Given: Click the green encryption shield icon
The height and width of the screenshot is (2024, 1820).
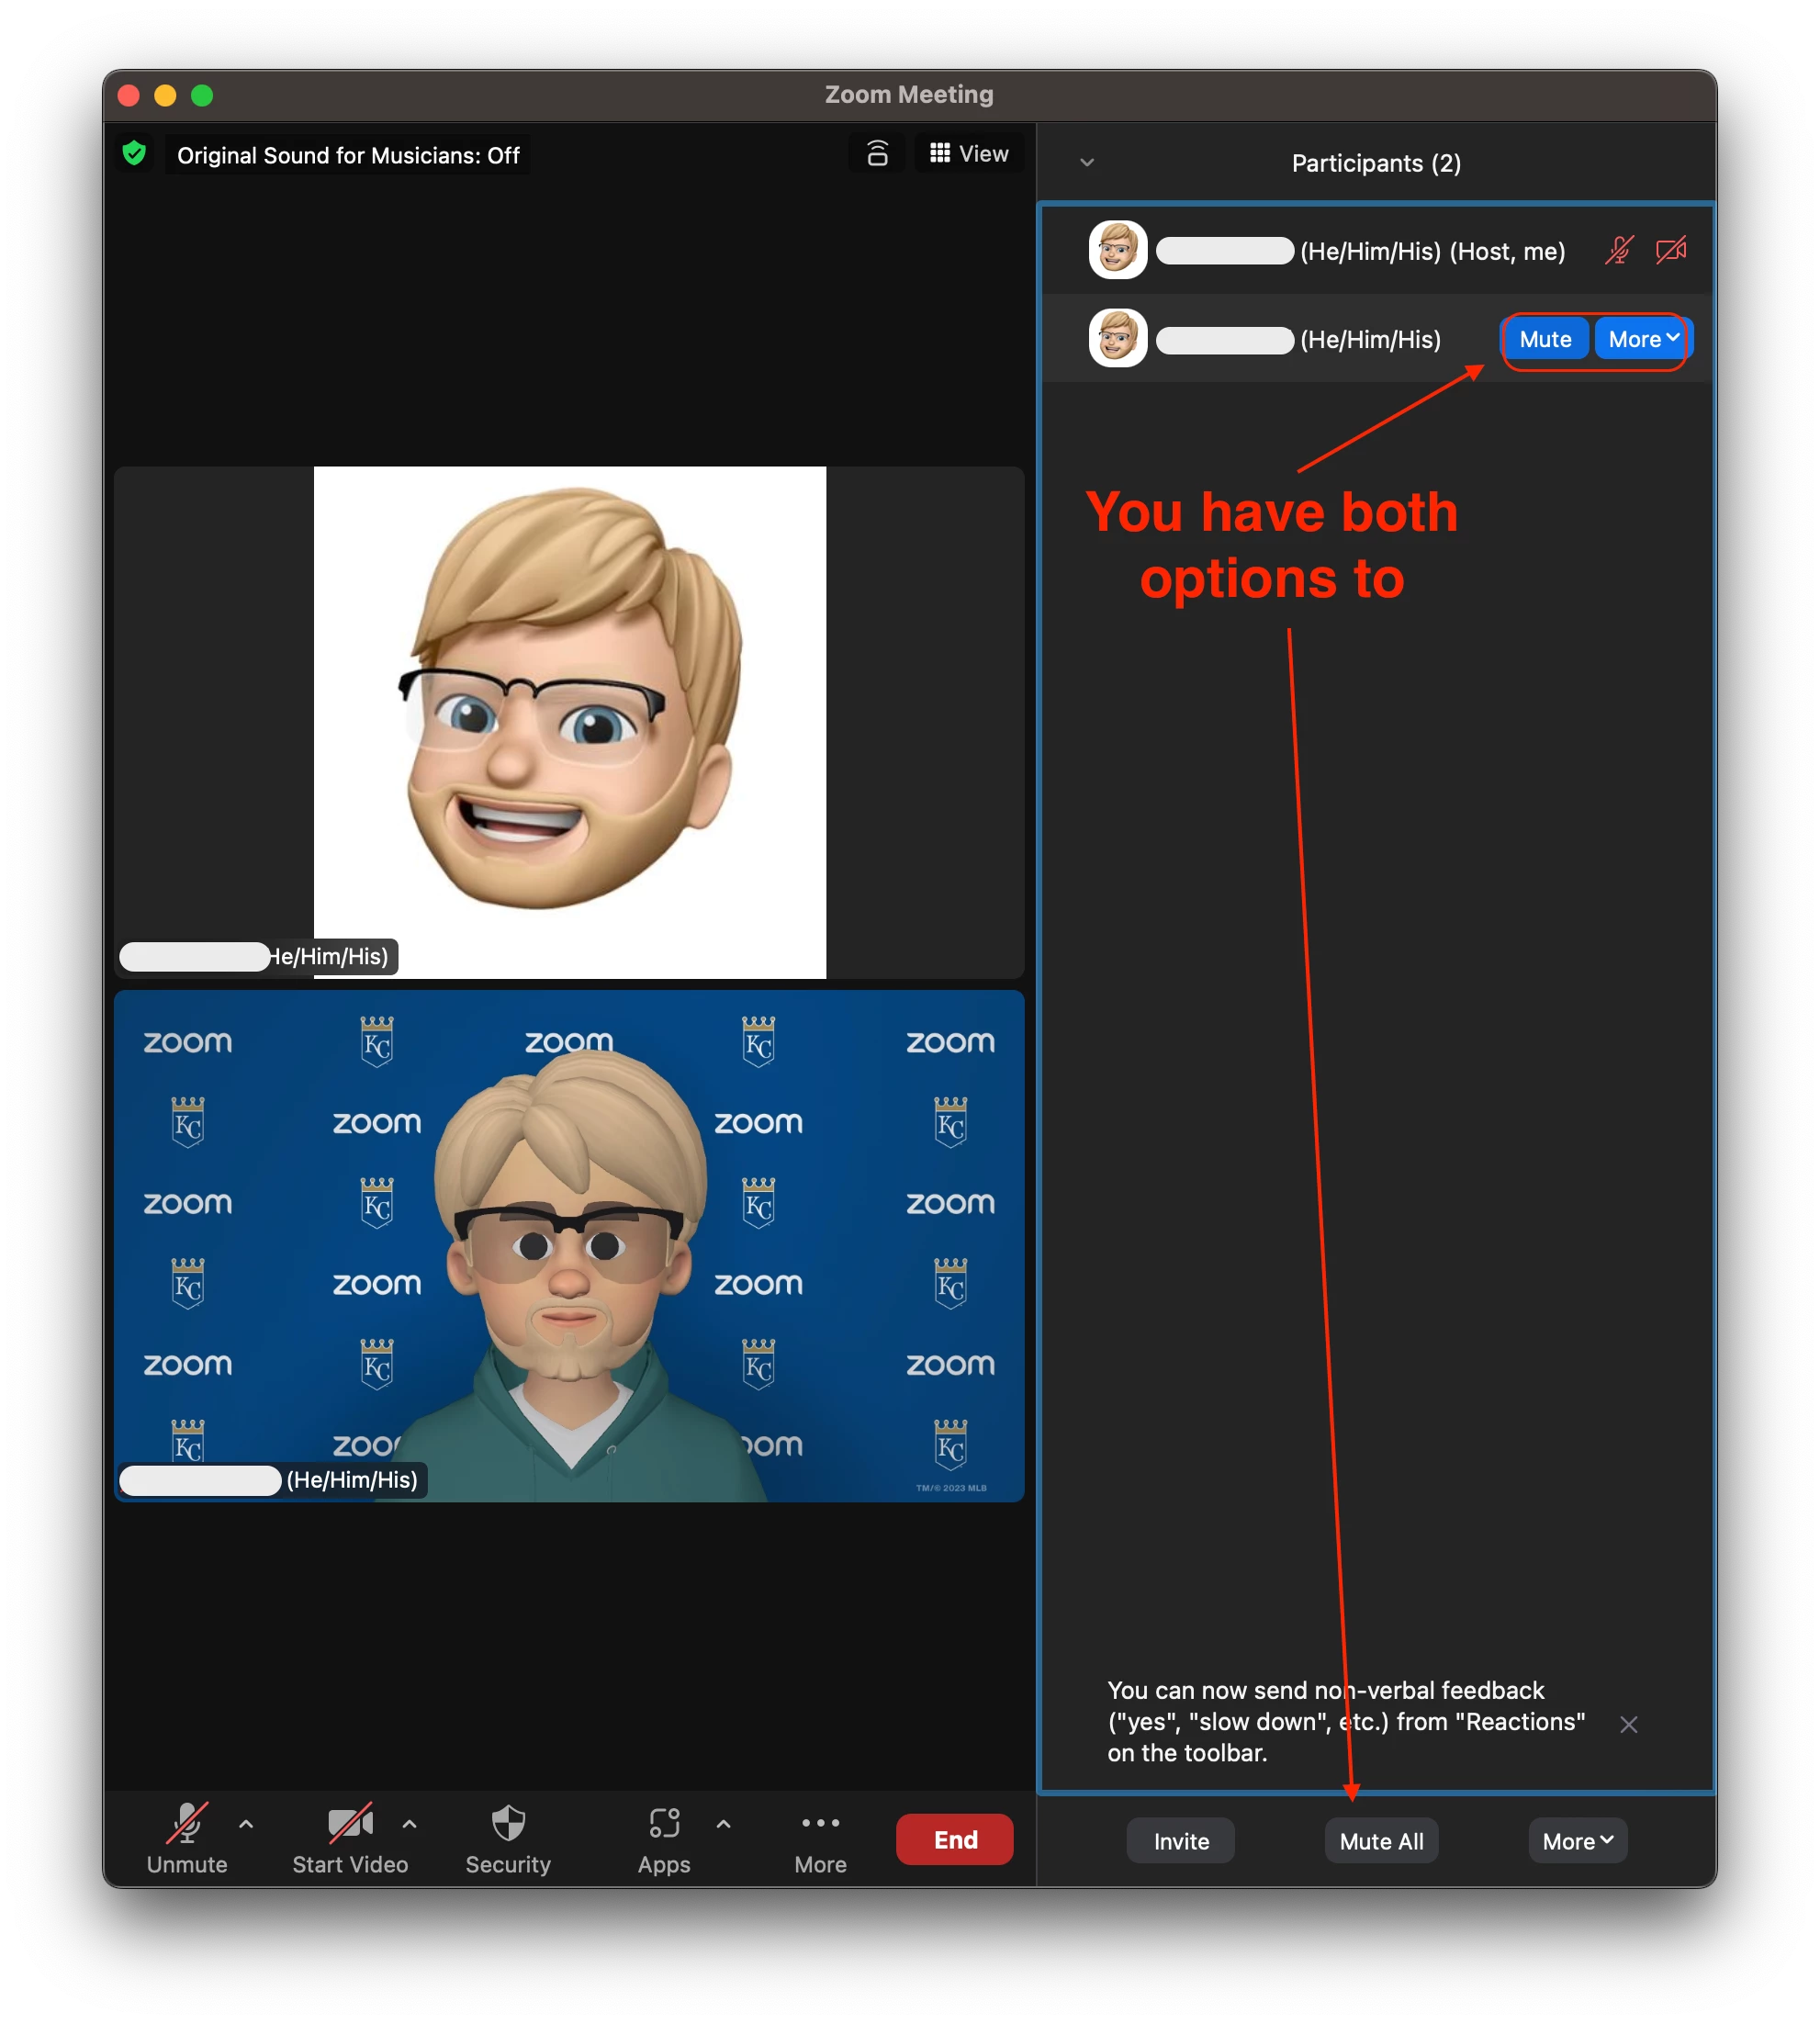Looking at the screenshot, I should [134, 154].
